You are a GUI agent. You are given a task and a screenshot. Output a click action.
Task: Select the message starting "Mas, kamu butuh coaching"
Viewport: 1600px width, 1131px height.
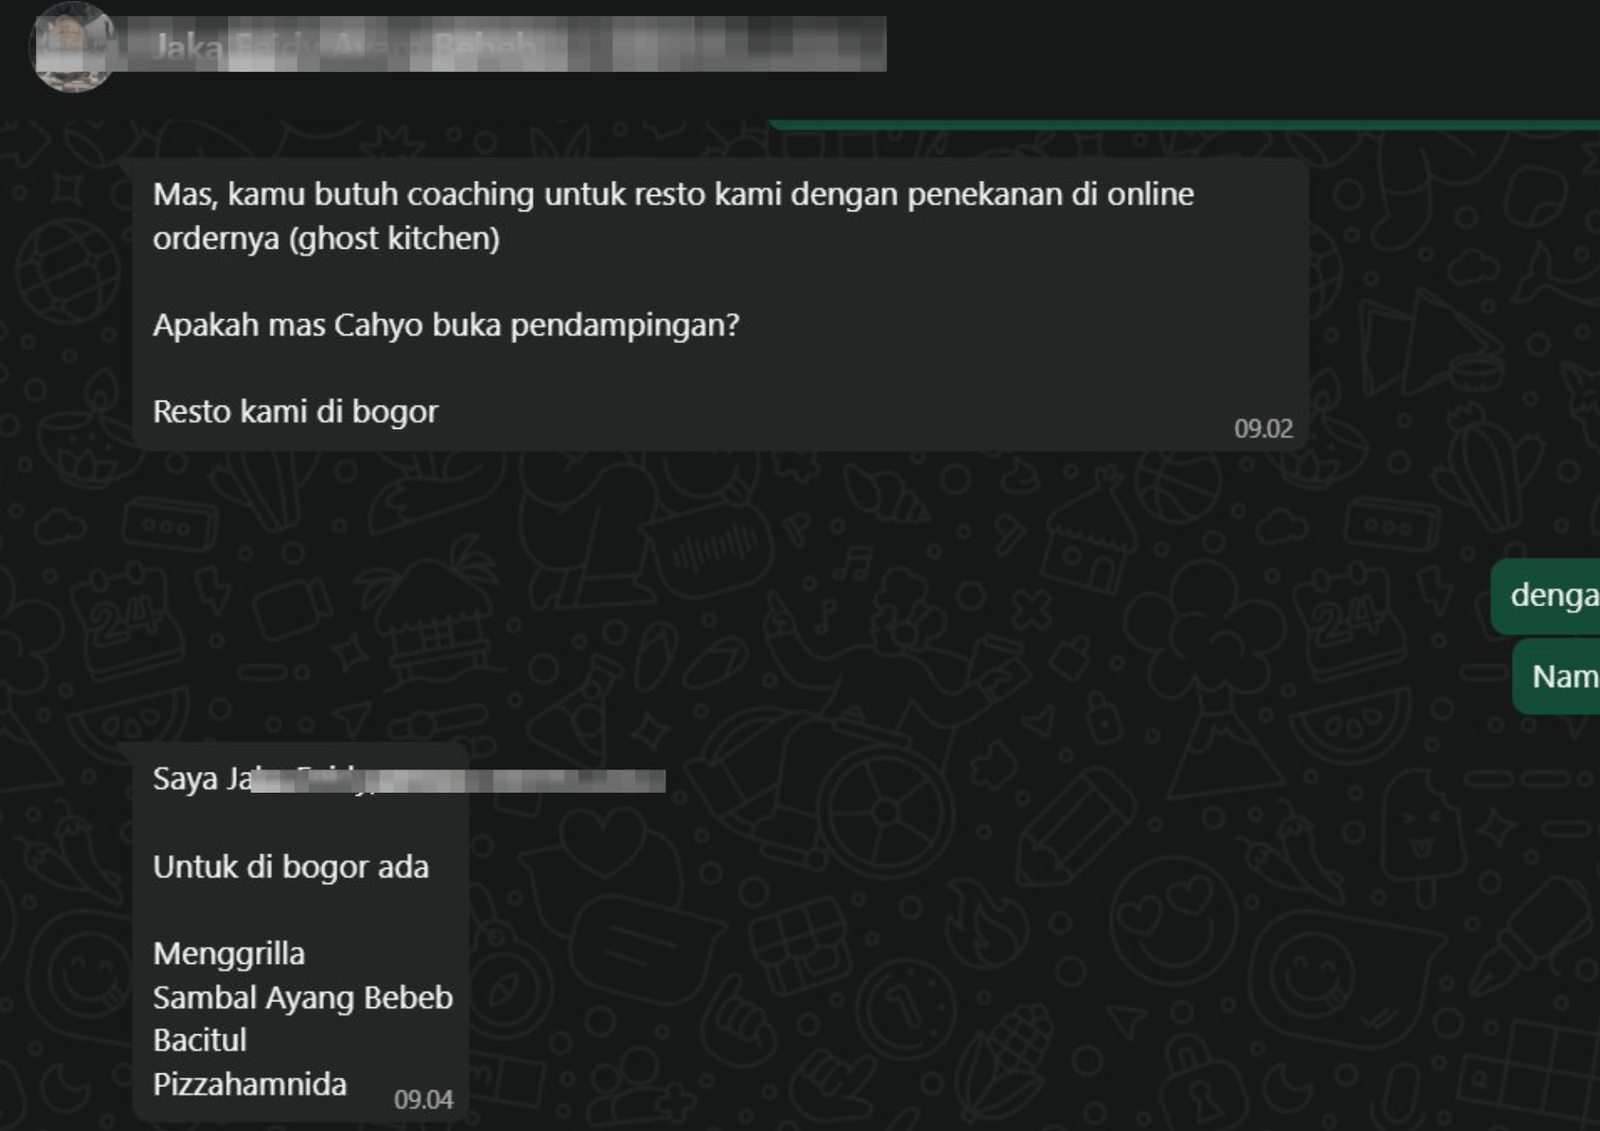pos(720,304)
